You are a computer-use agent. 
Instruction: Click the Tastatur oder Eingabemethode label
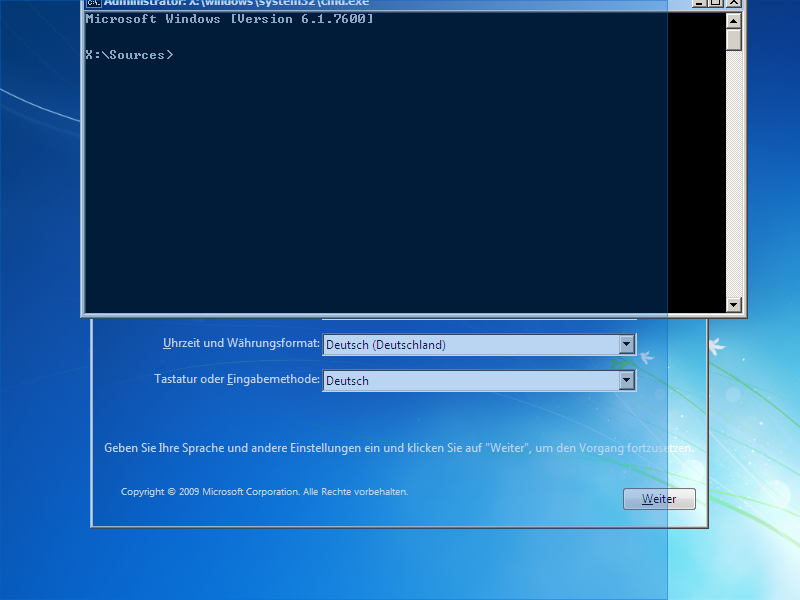pos(237,379)
